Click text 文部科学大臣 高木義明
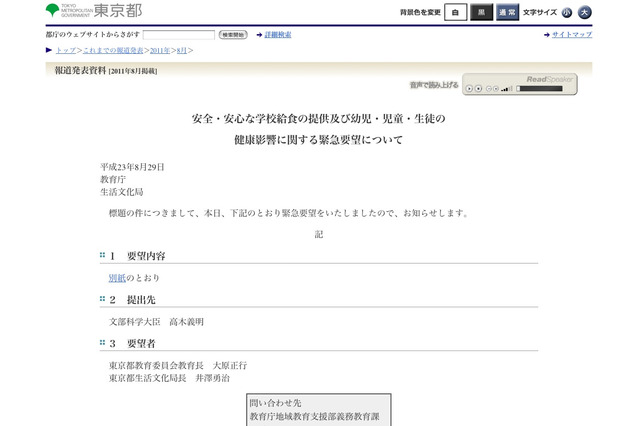Image resolution: width=640 pixels, height=426 pixels. point(156,322)
